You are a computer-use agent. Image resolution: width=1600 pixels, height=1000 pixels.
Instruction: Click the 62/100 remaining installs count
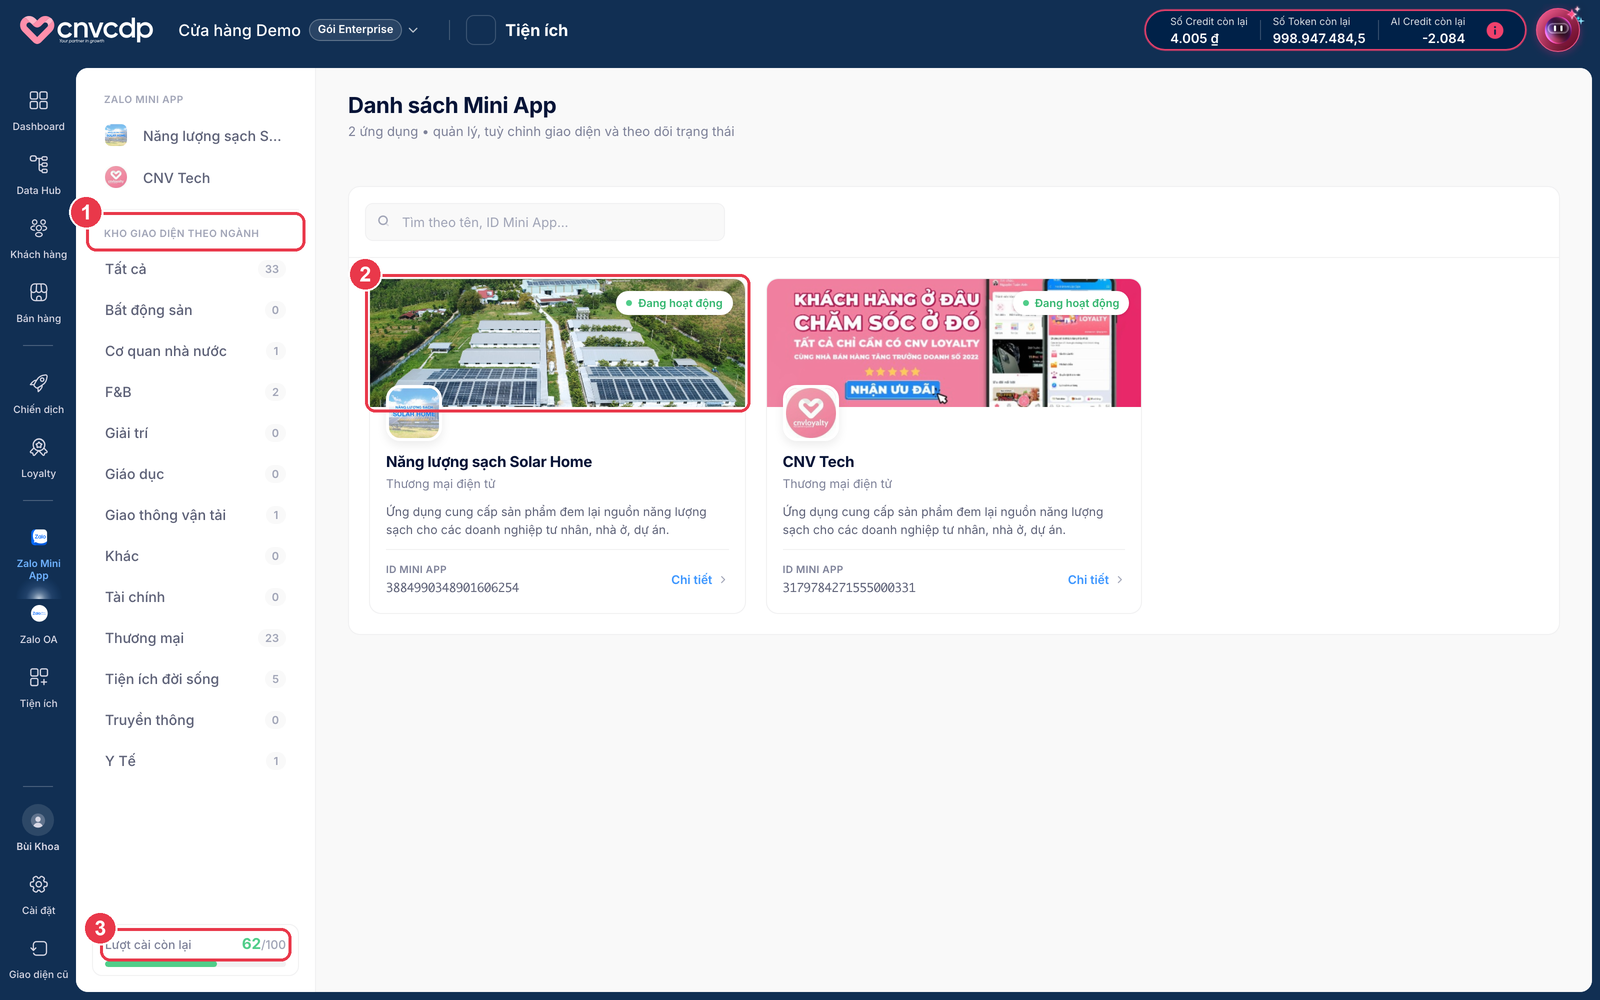click(264, 944)
